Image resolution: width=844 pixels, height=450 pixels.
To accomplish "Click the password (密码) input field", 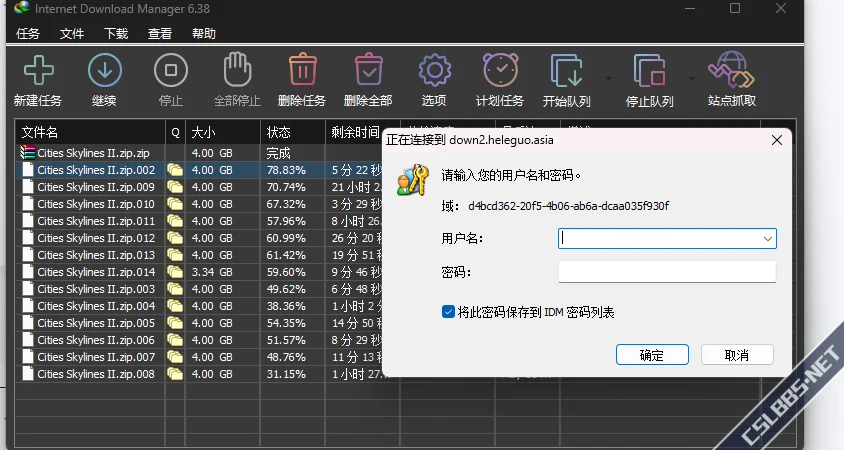I will point(667,271).
